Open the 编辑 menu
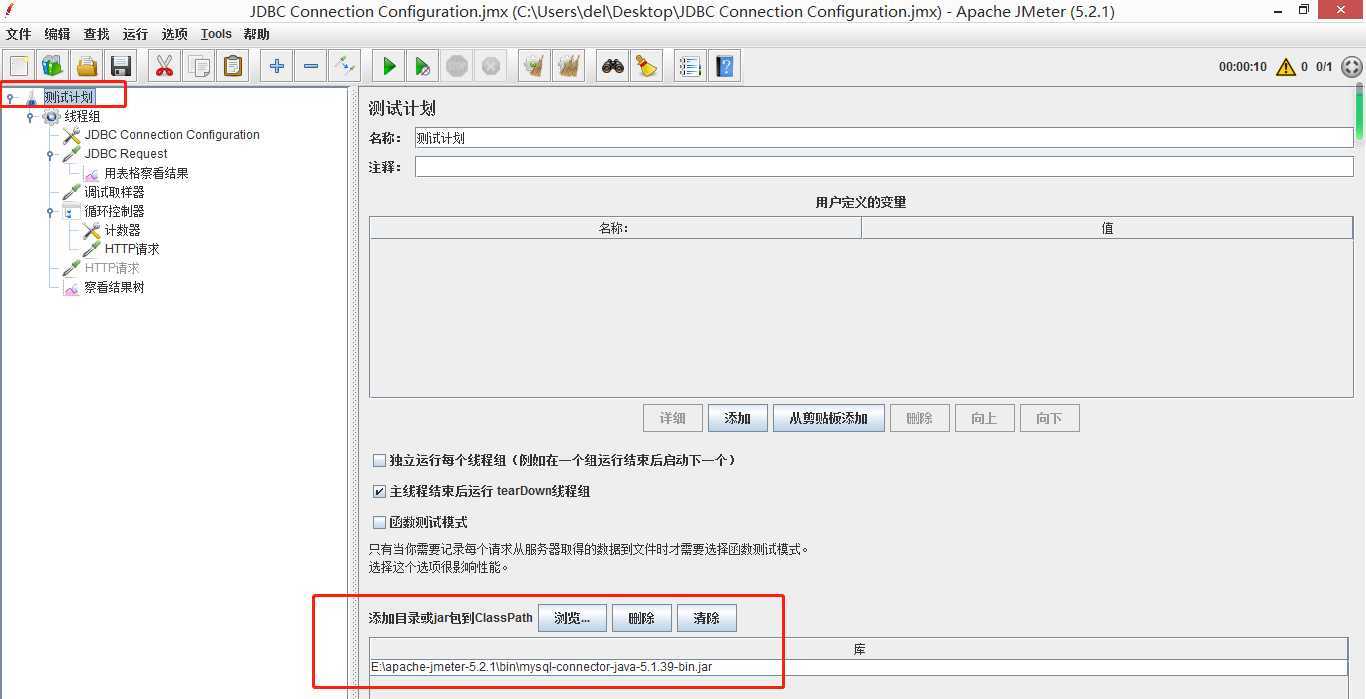This screenshot has height=699, width=1366. click(57, 34)
